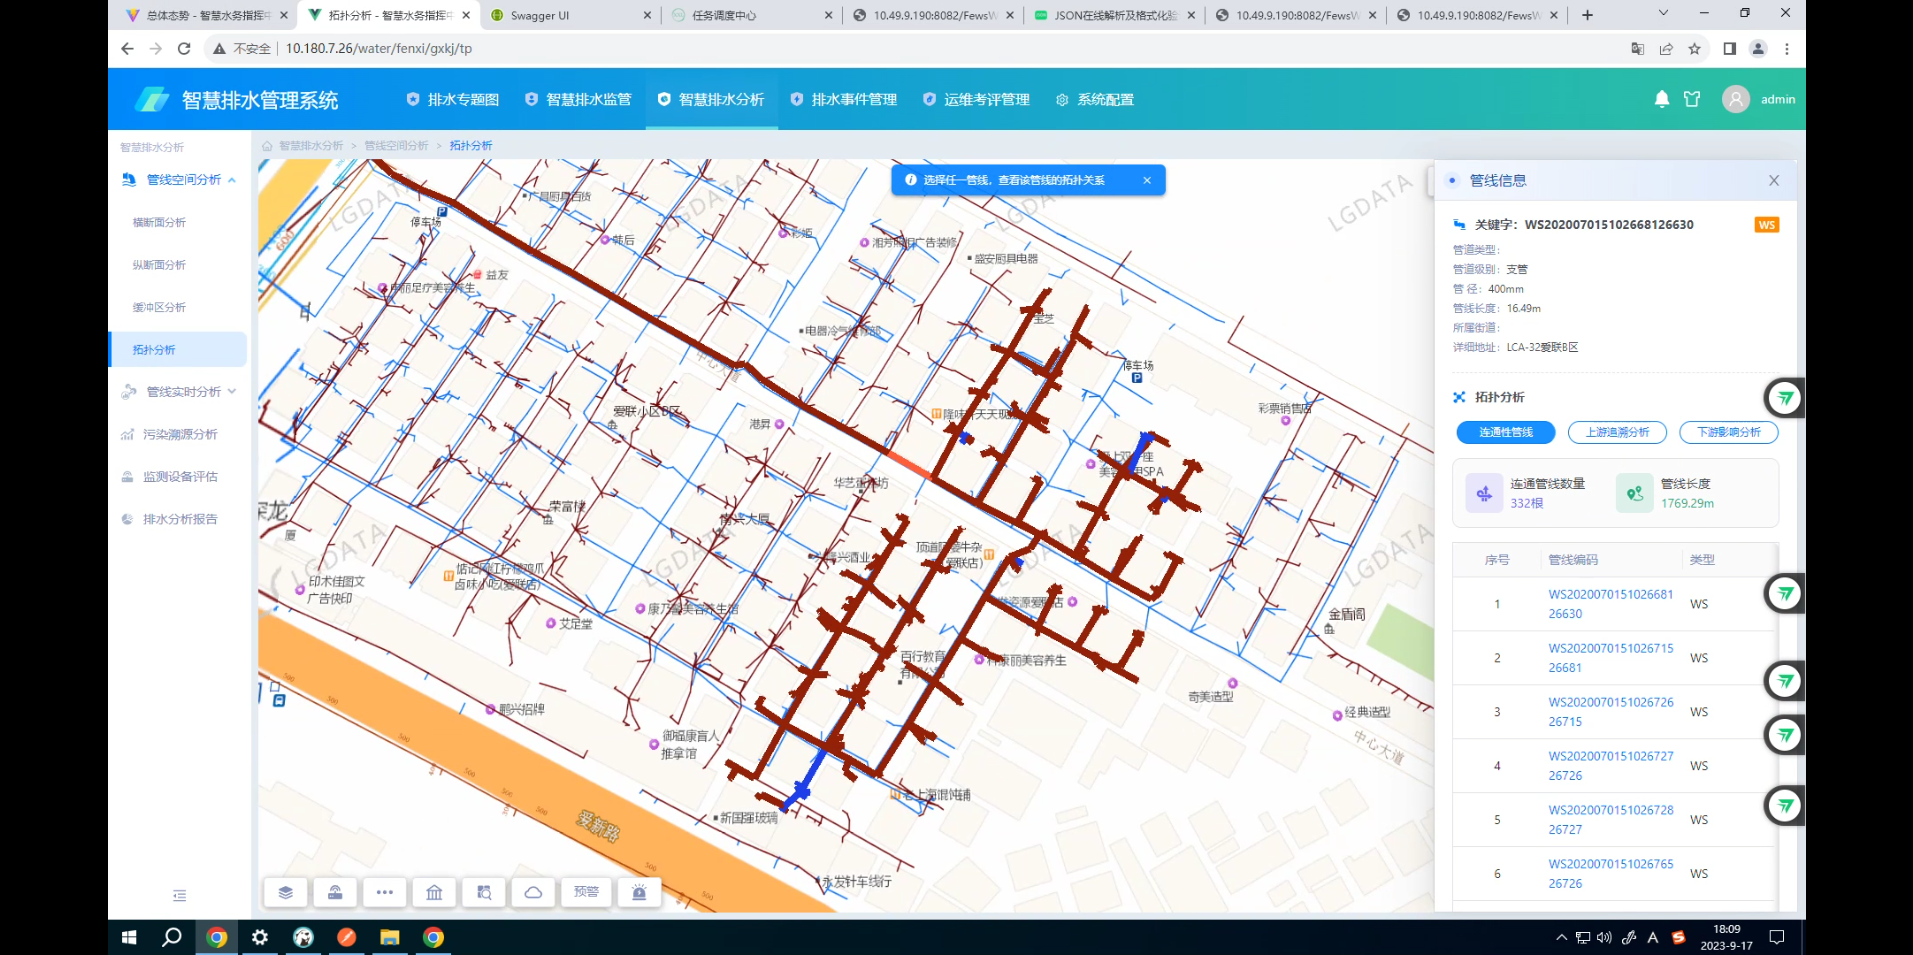Open the map search query tool

(x=484, y=892)
